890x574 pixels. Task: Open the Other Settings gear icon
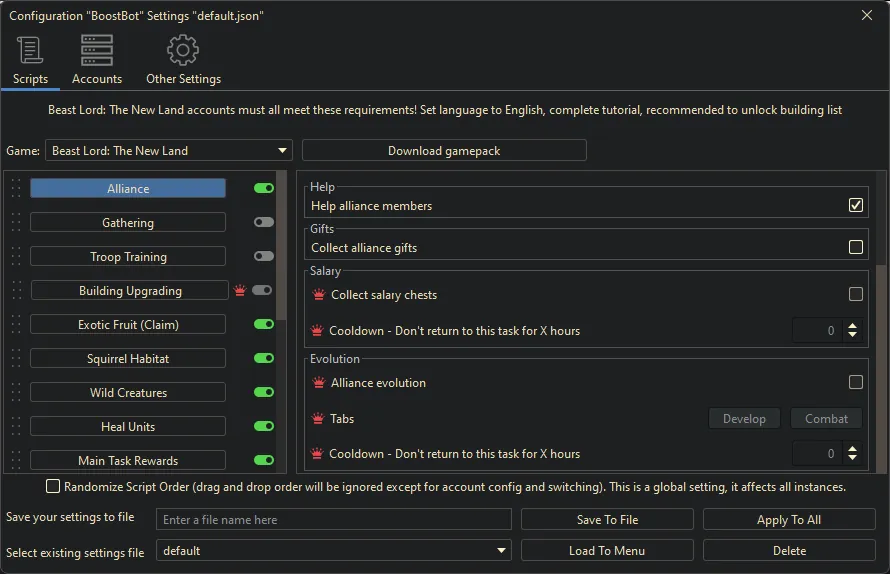[183, 50]
